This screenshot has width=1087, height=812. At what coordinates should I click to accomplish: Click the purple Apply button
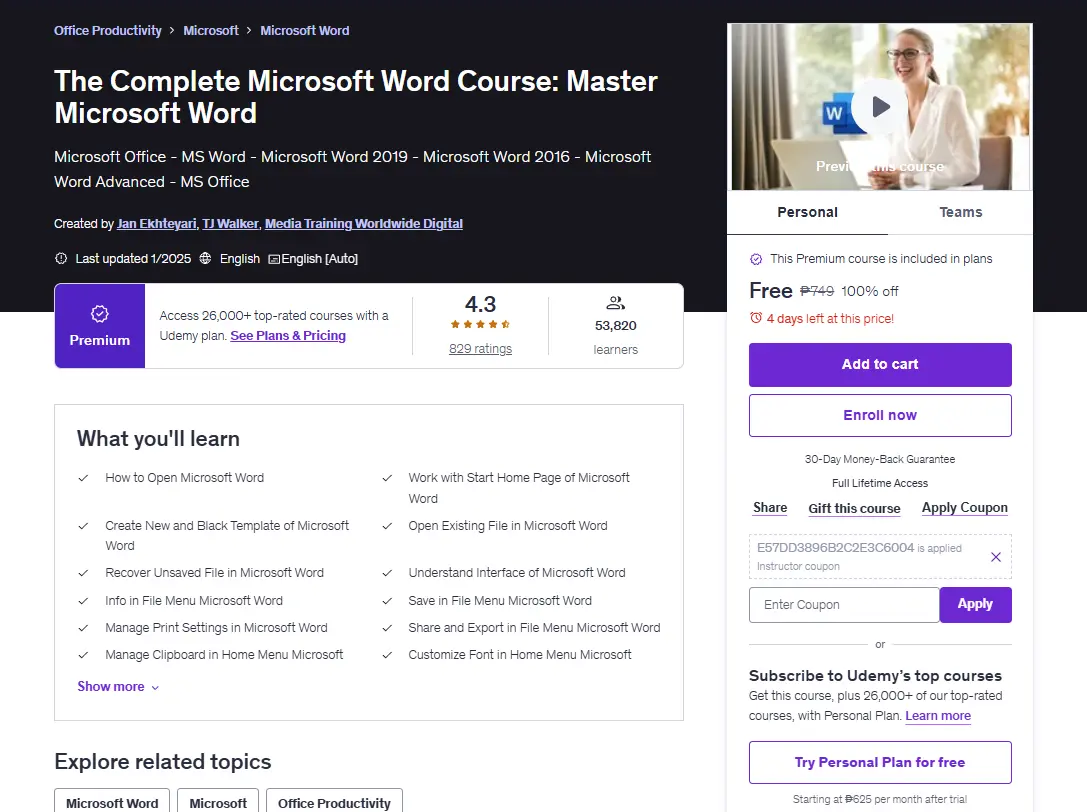[975, 605]
